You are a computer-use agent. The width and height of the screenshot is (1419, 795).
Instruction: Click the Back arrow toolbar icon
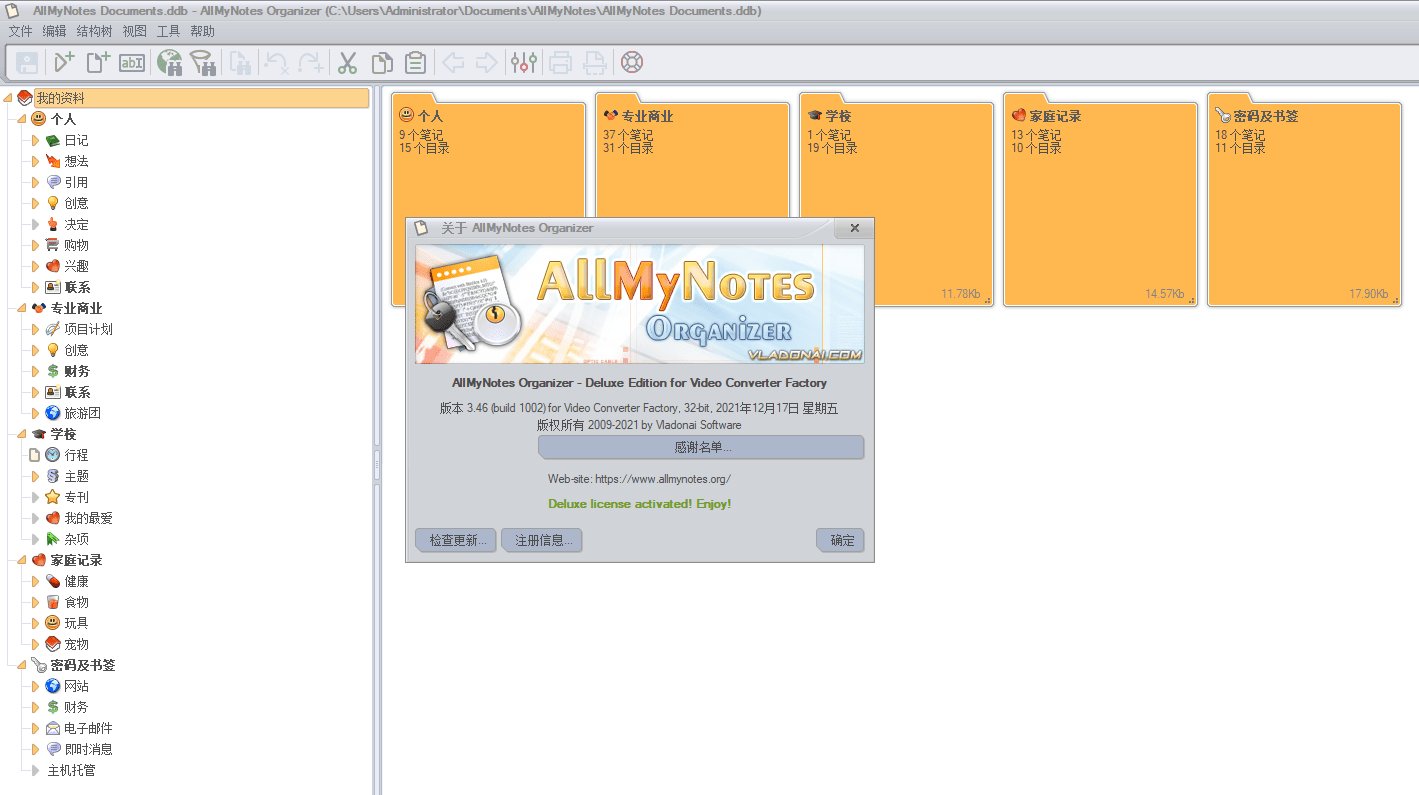pyautogui.click(x=453, y=63)
